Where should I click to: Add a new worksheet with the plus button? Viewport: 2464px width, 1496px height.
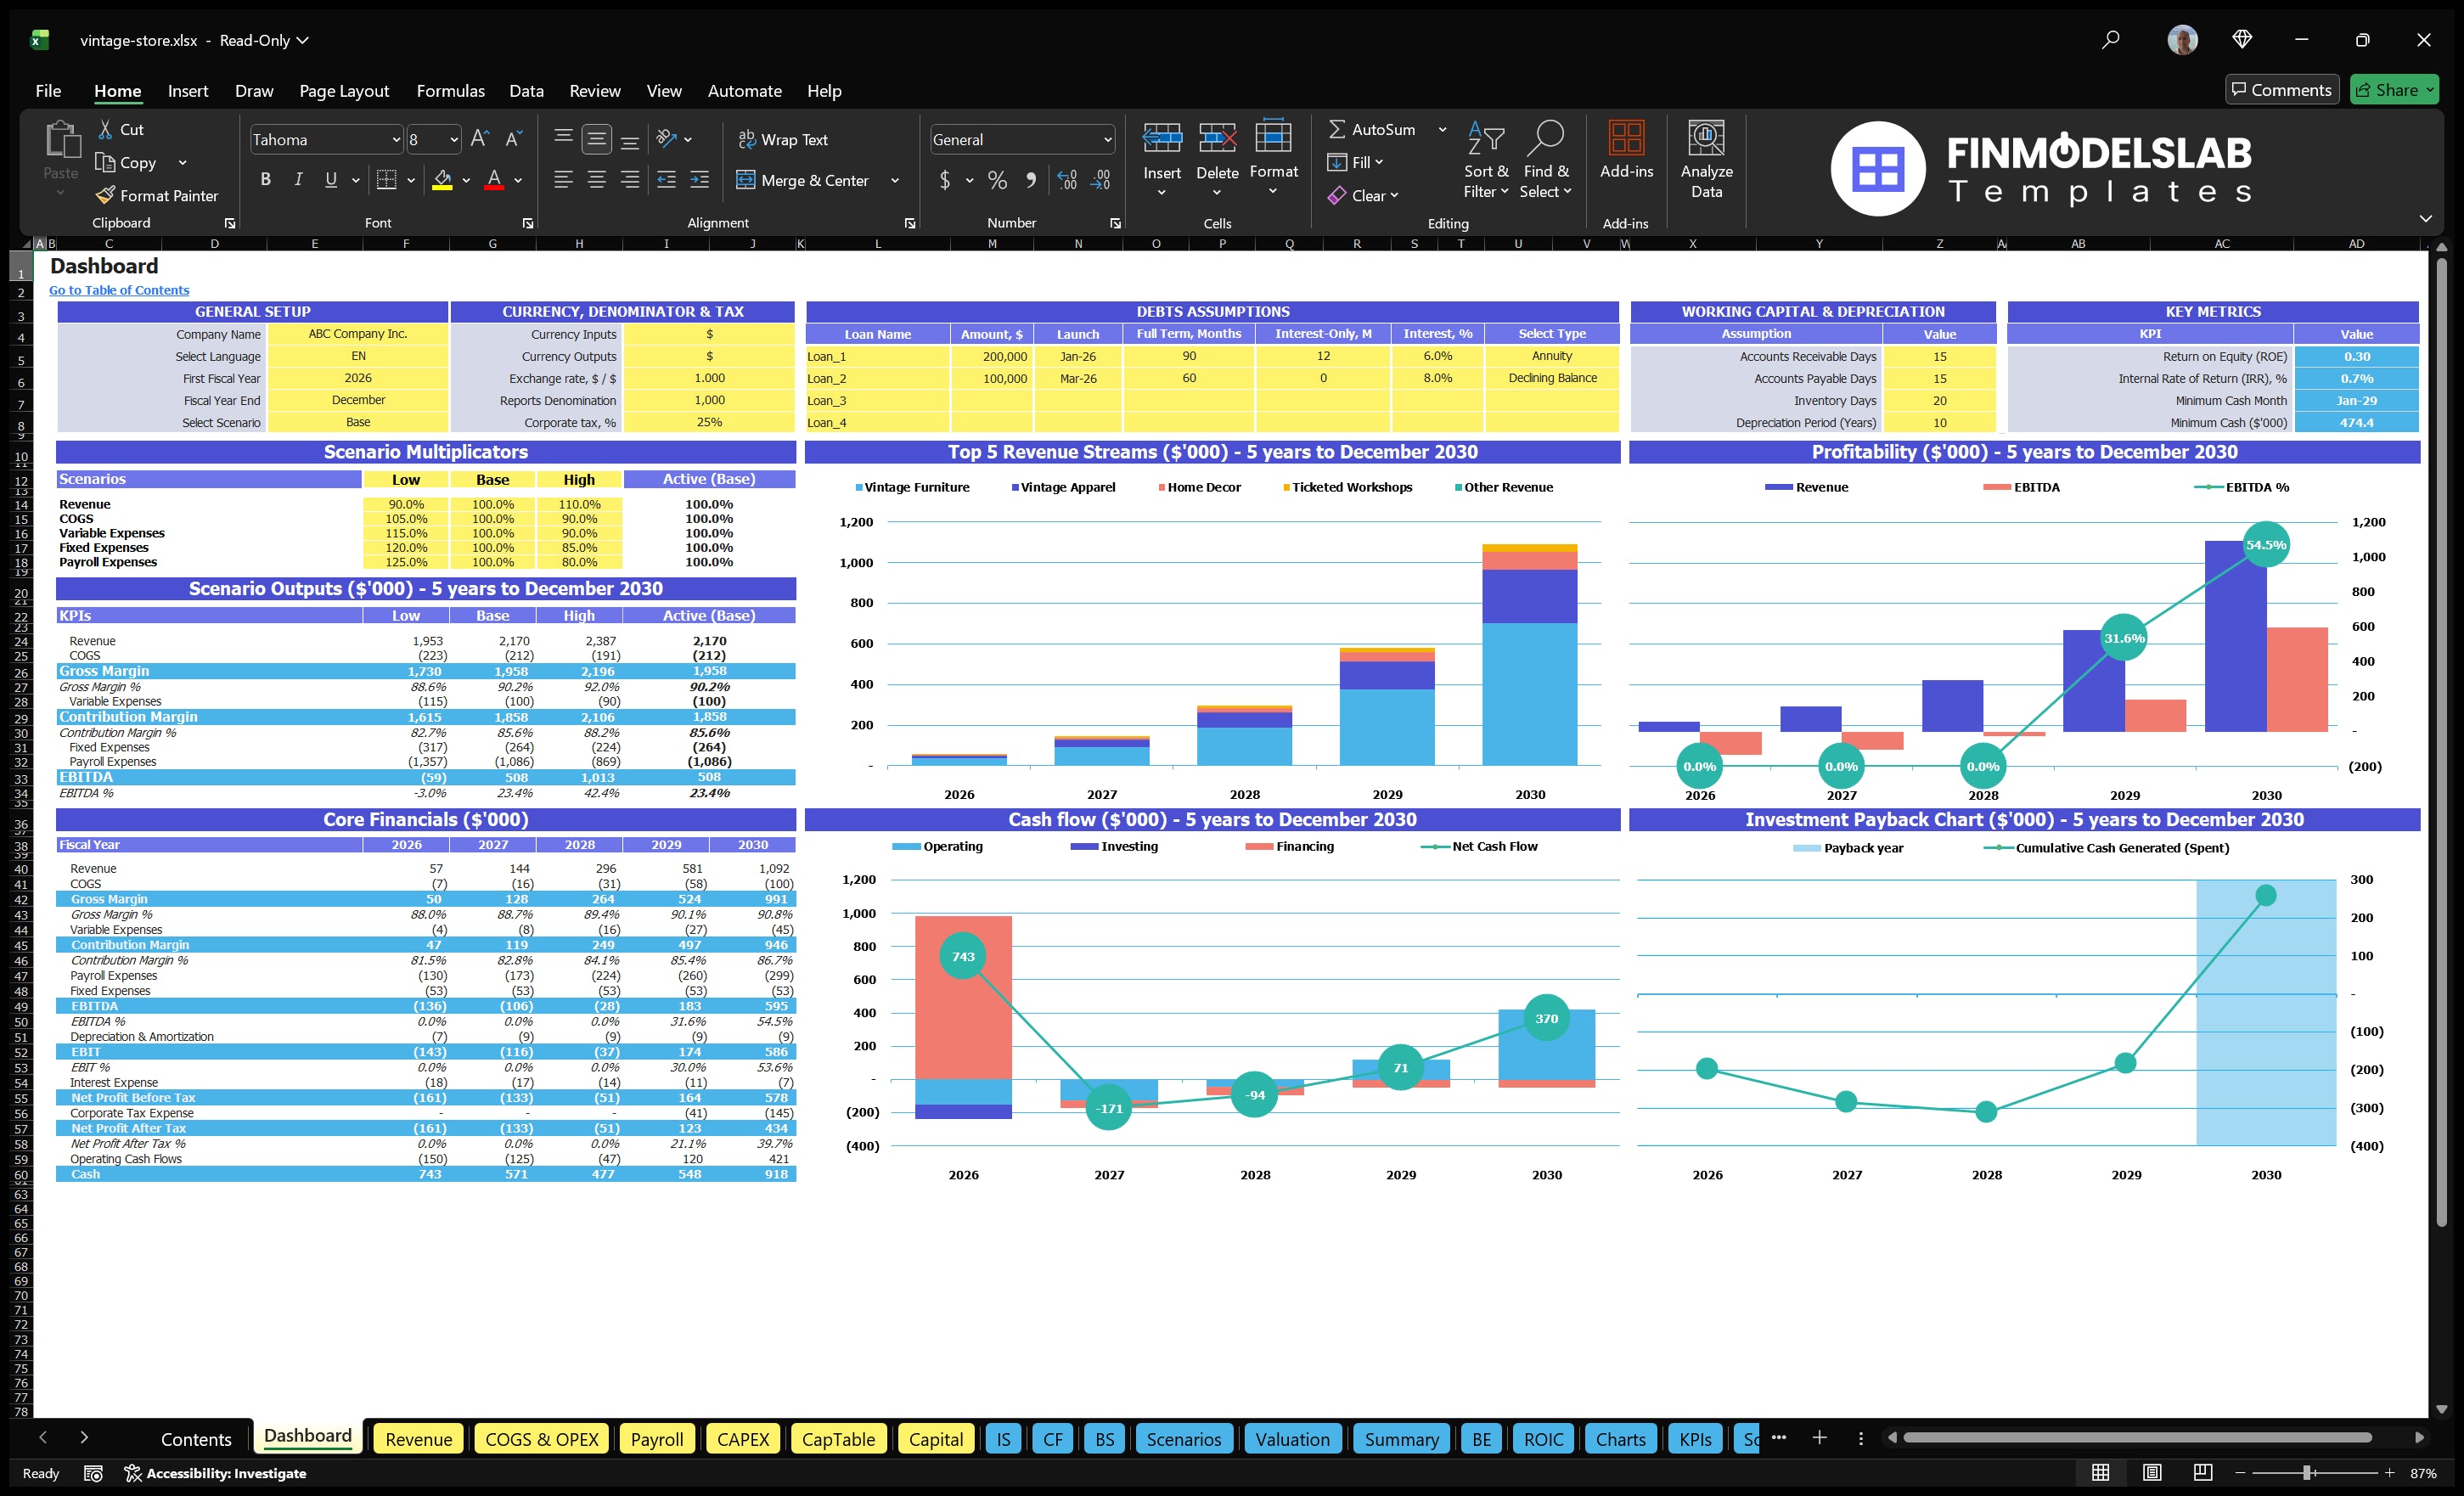(x=1819, y=1439)
